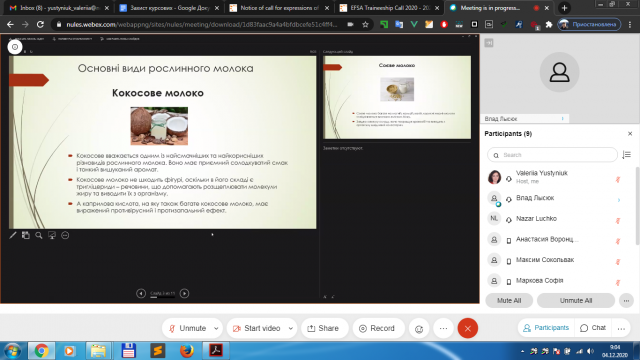
Task: Open audio options arrow beside Unmute
Action: (216, 328)
